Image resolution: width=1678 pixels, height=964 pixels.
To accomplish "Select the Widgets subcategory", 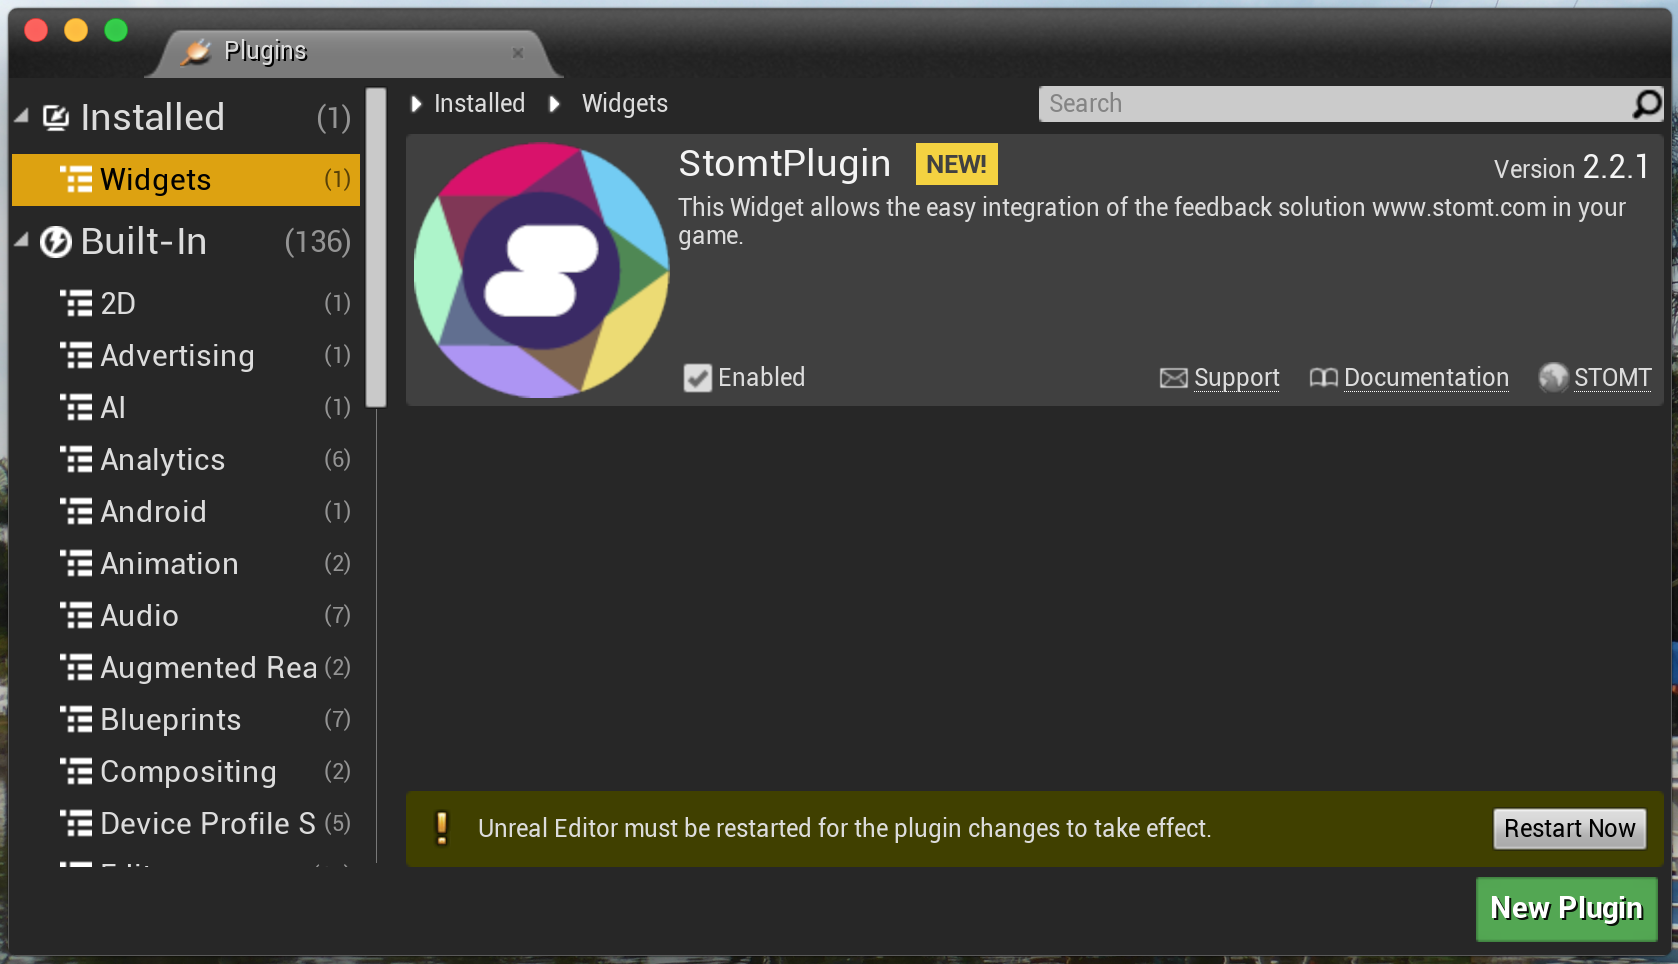I will click(x=186, y=180).
